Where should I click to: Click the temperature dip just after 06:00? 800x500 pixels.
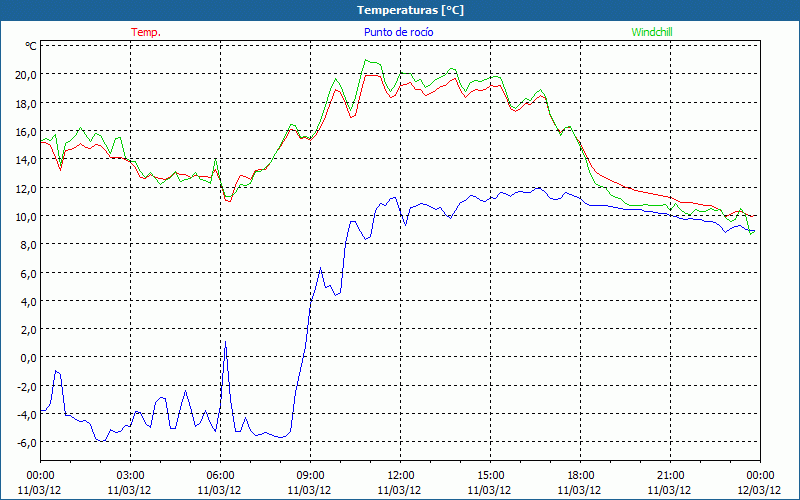[229, 201]
